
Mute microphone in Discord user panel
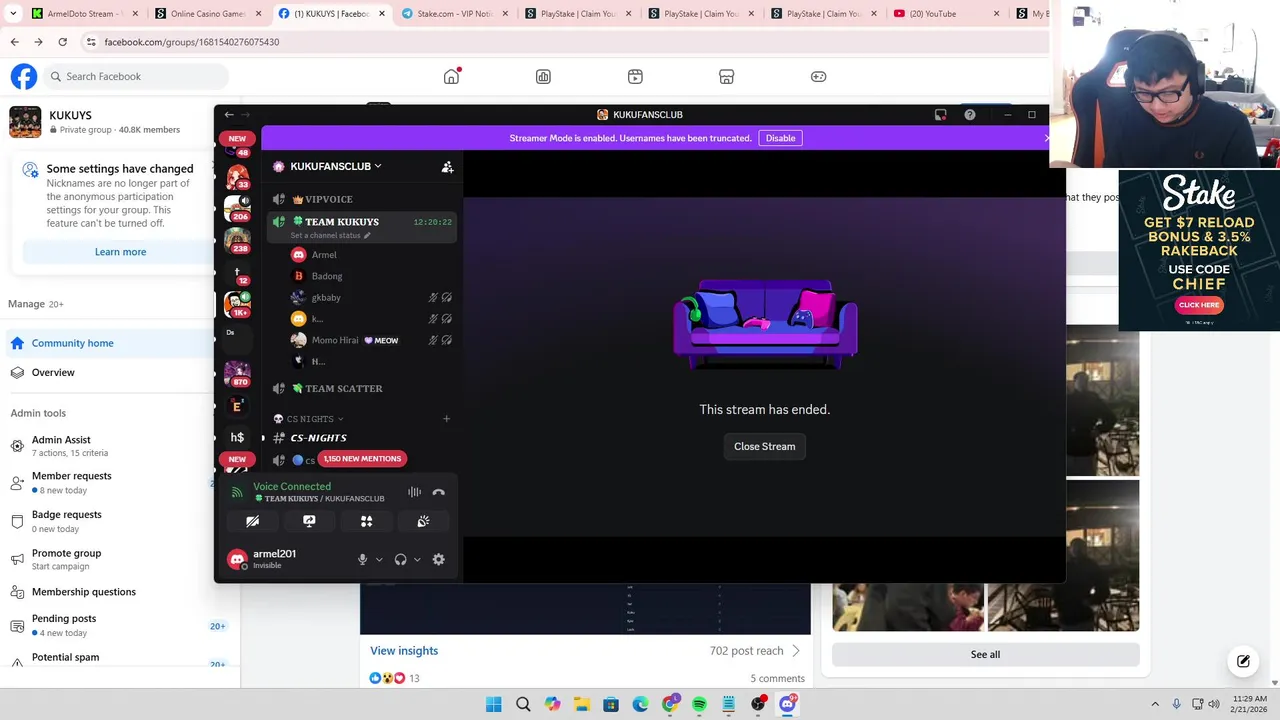click(363, 560)
